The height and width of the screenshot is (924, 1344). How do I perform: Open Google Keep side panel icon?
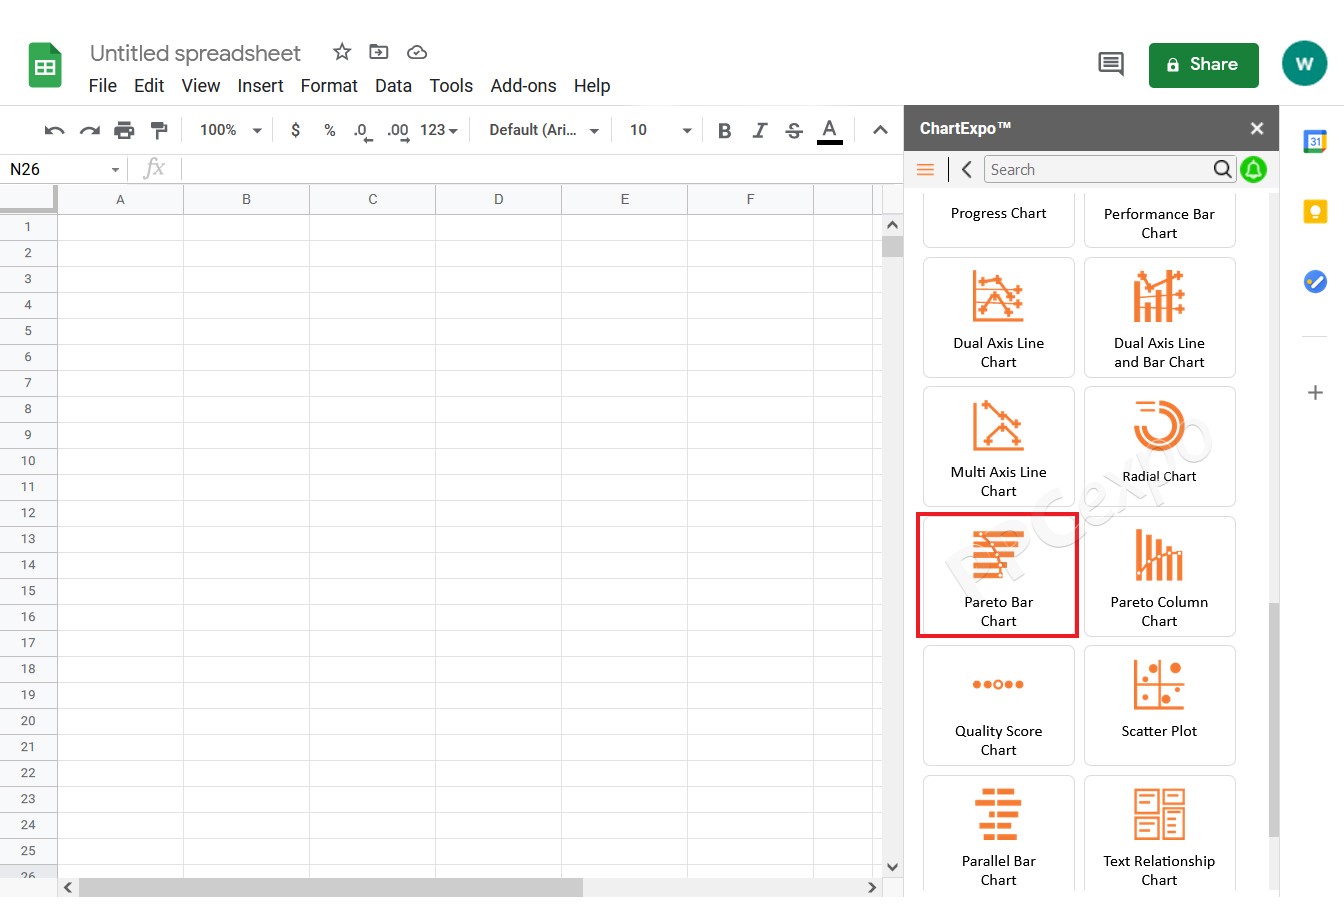point(1315,212)
